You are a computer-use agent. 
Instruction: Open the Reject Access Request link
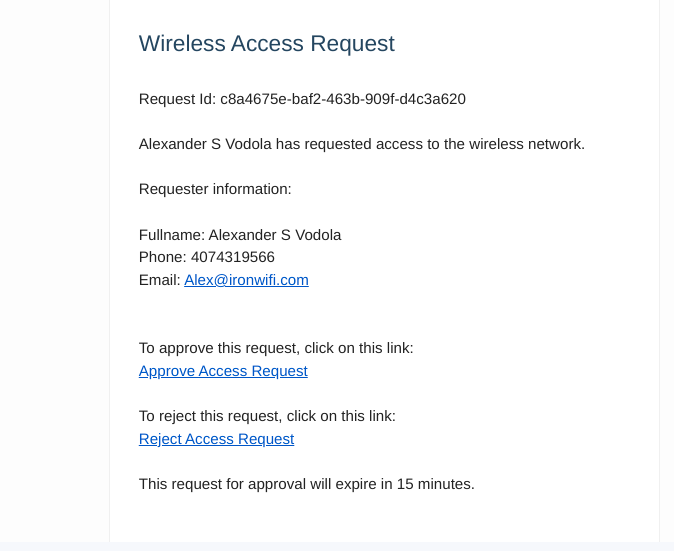point(216,439)
